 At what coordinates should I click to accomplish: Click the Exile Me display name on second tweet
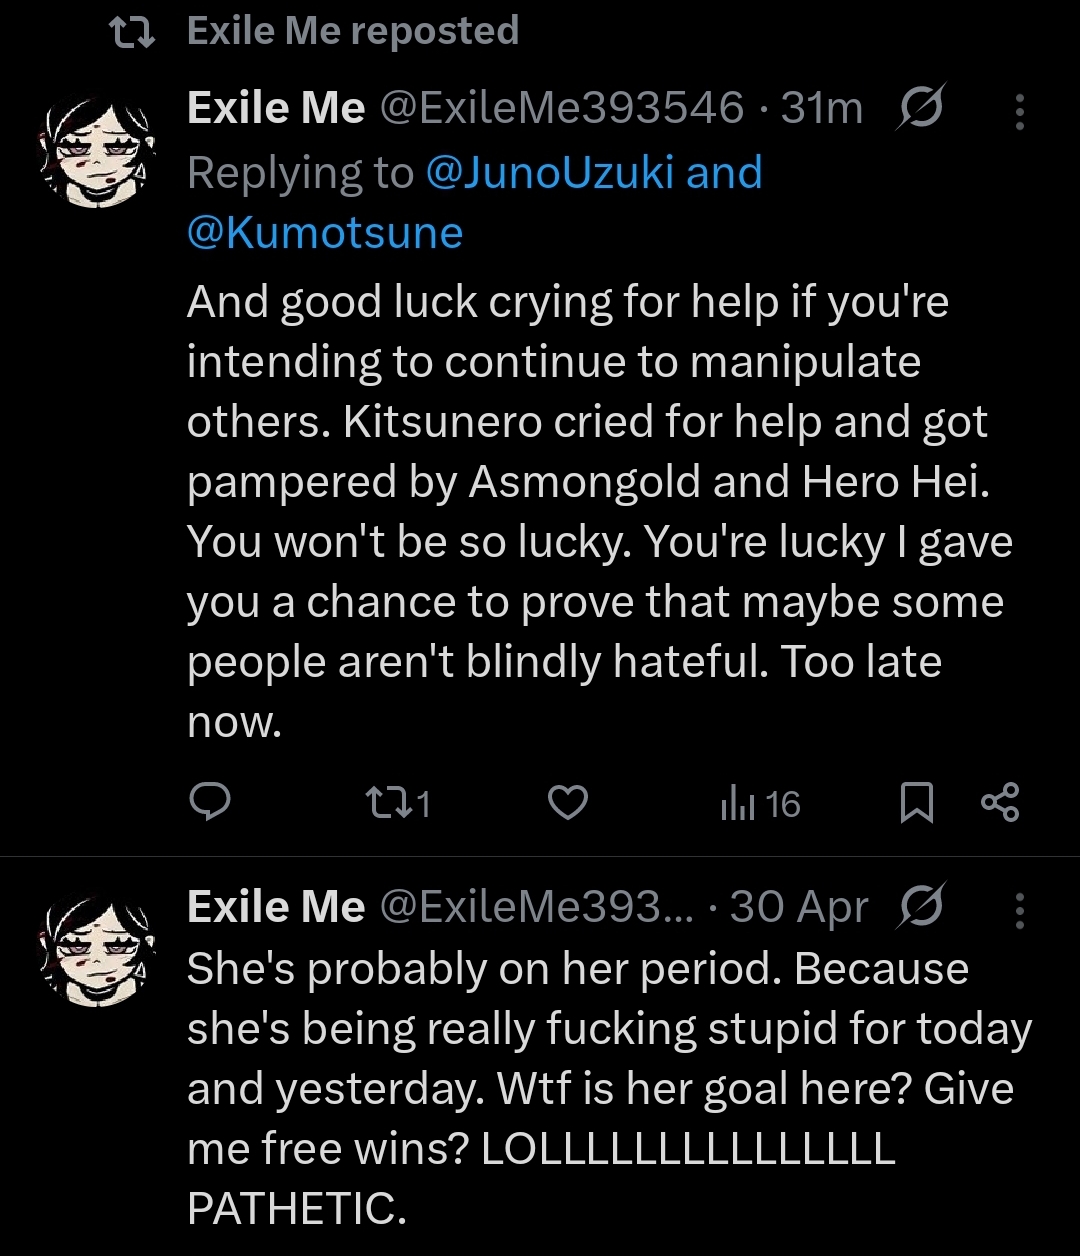[x=276, y=908]
